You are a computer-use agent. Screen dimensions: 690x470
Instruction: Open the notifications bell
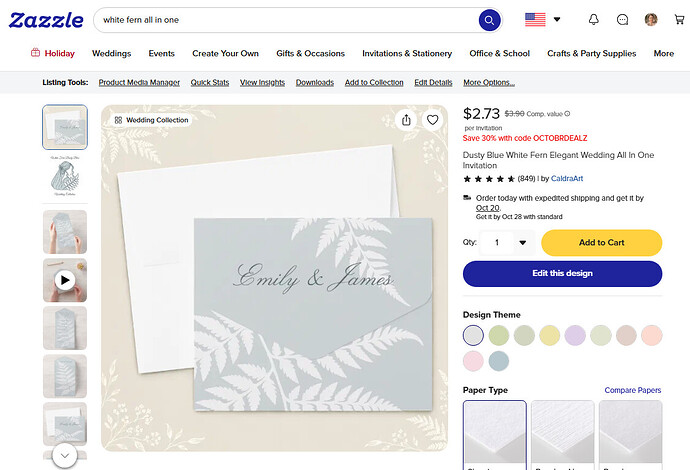tap(594, 19)
